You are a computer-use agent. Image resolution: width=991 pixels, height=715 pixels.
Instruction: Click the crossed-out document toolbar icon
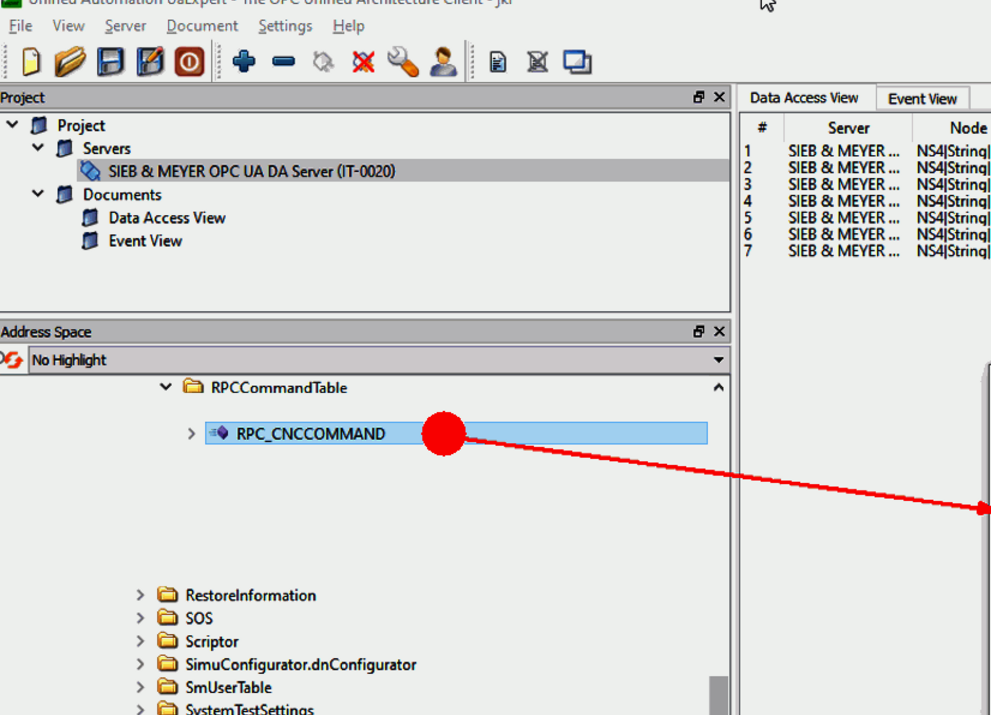click(537, 62)
